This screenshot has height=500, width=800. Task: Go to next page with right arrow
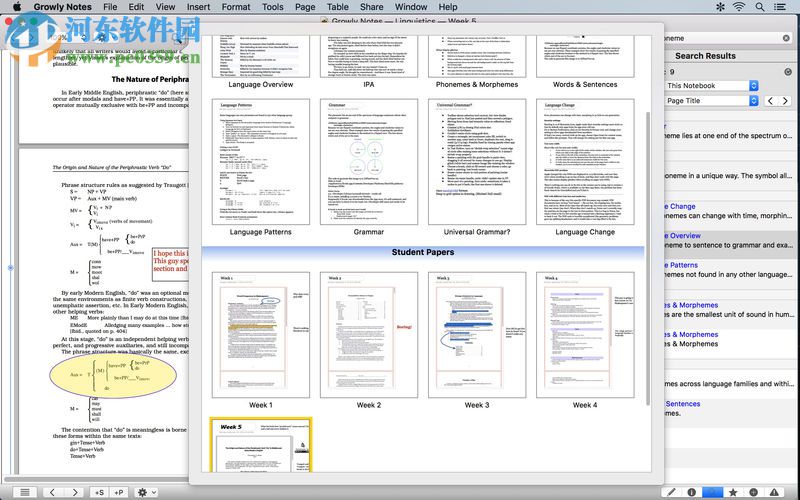click(x=75, y=492)
